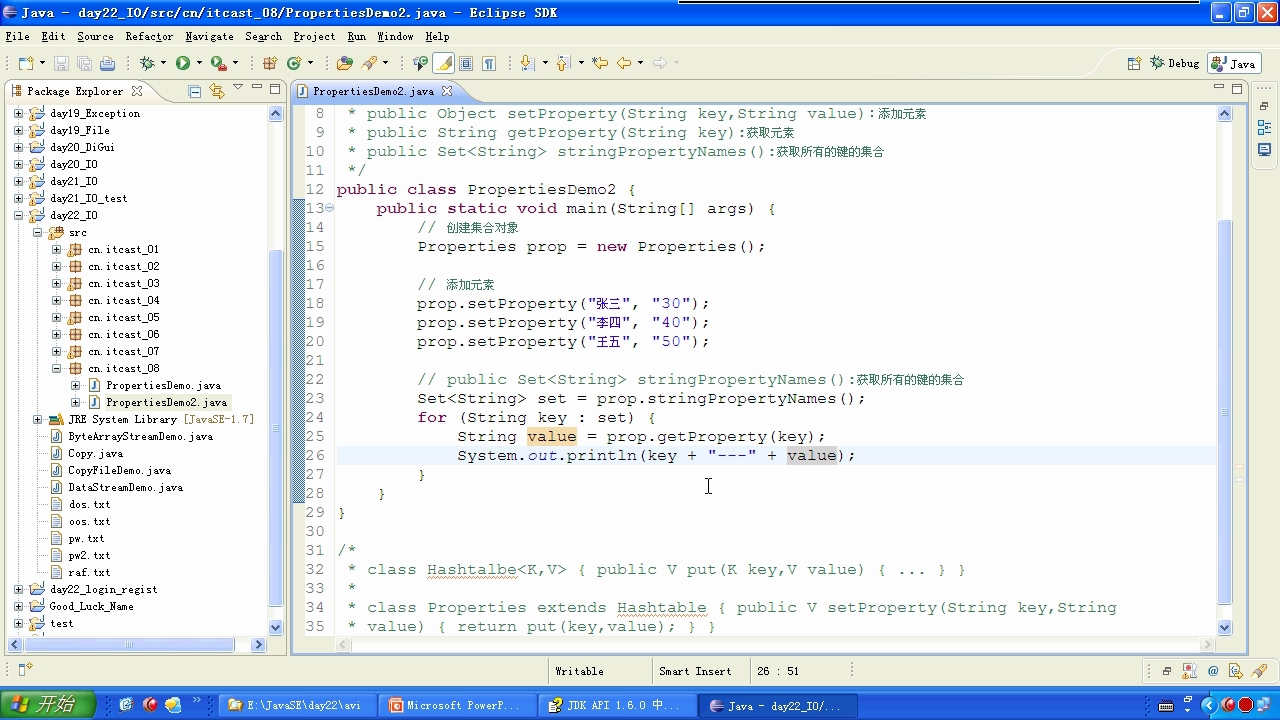Click the Start button on taskbar

[x=47, y=705]
